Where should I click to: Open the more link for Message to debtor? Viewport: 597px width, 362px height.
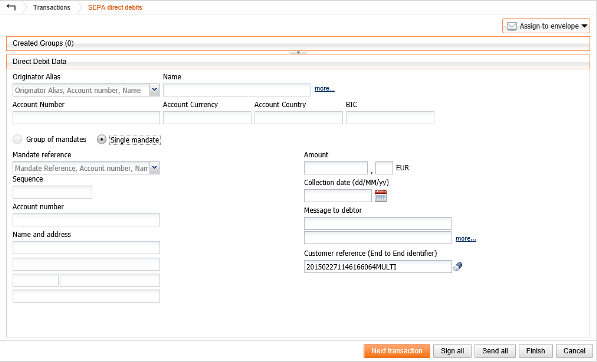click(466, 238)
